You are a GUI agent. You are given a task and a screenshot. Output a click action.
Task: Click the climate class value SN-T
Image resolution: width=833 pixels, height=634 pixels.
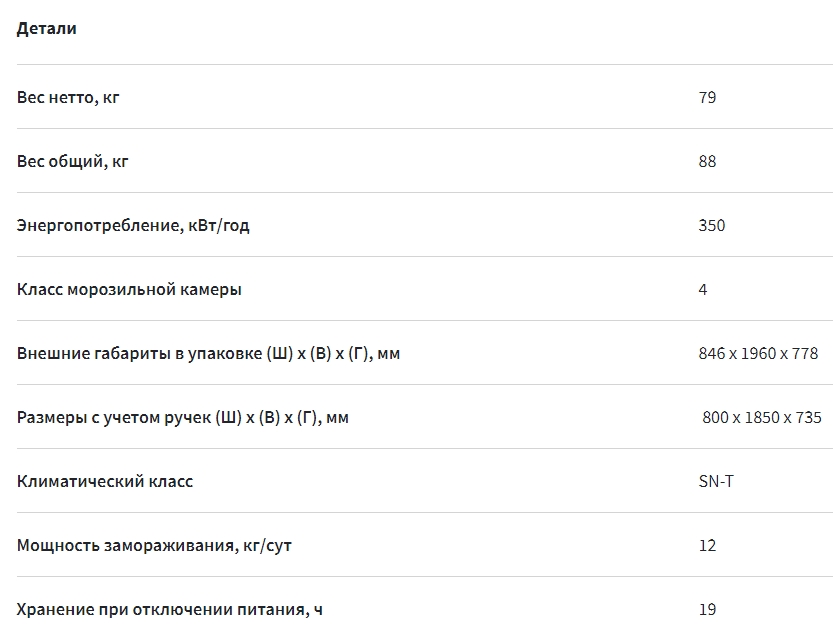point(715,481)
